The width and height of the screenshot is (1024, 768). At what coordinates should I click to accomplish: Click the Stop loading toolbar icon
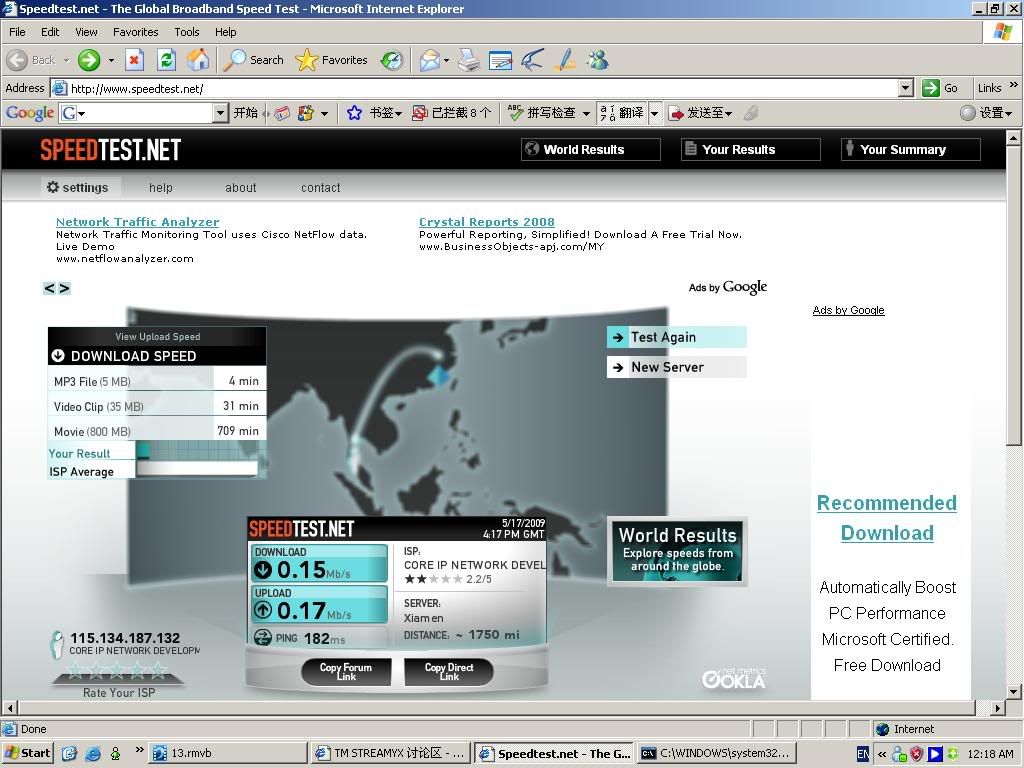point(134,60)
